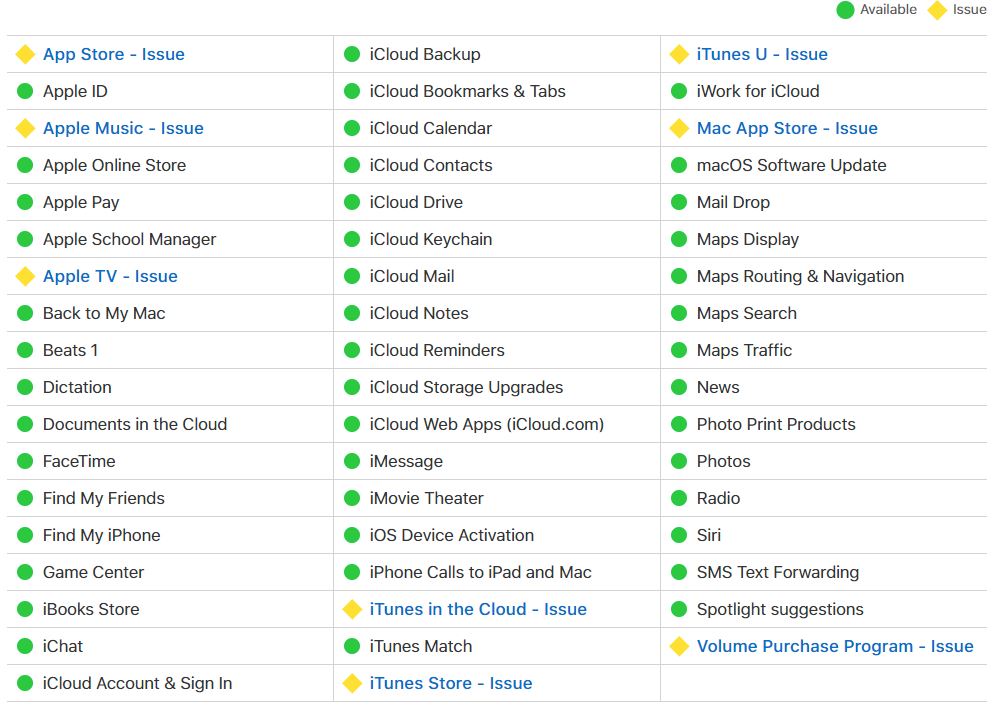Select the iCloud Reminders text
The width and height of the screenshot is (1000, 705).
pyautogui.click(x=437, y=350)
